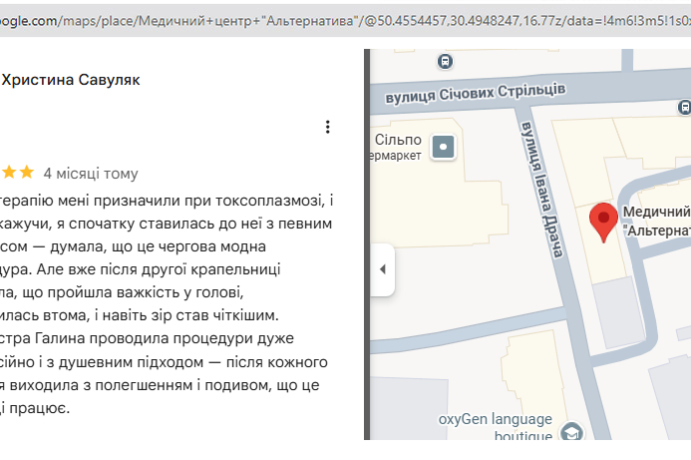Click the "4 місяці тому" review timestamp
Image resolution: width=691 pixels, height=460 pixels.
(x=91, y=172)
